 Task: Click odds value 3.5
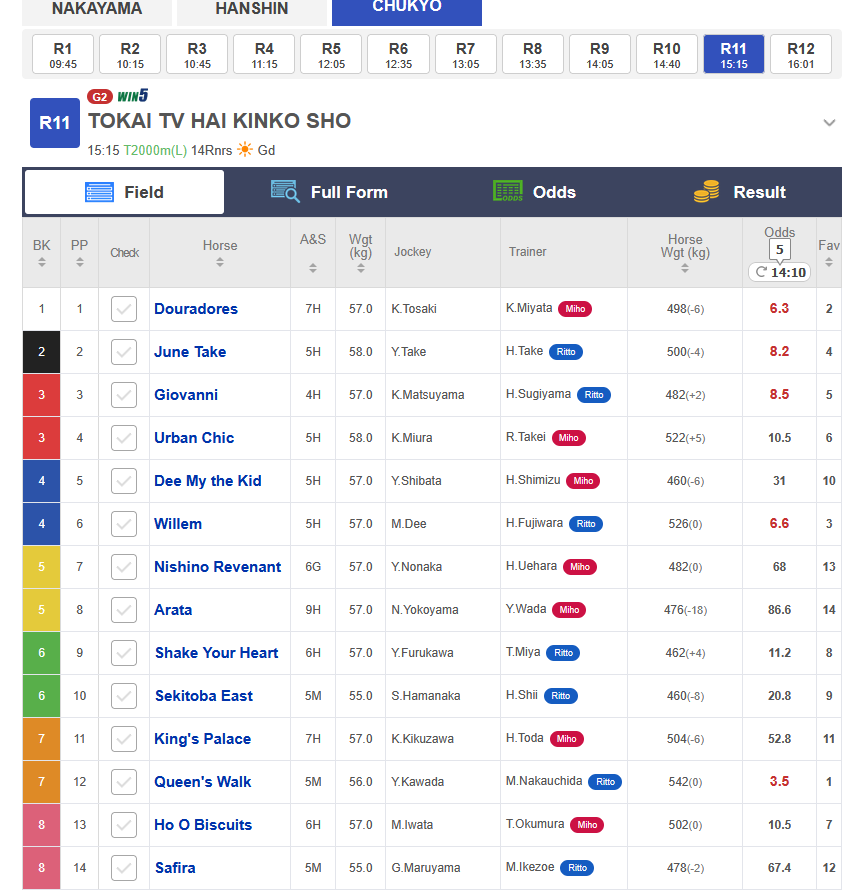coord(779,781)
